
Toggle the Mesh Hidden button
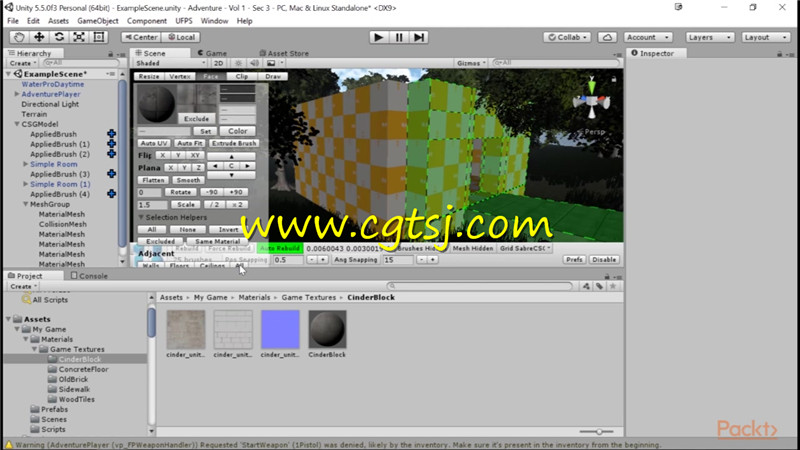click(x=473, y=248)
